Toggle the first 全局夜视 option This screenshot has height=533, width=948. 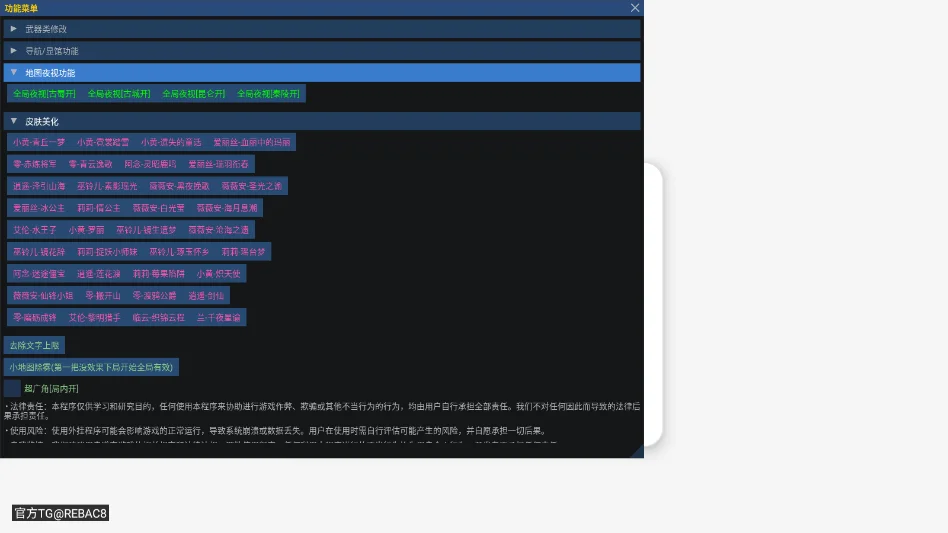tap(44, 94)
